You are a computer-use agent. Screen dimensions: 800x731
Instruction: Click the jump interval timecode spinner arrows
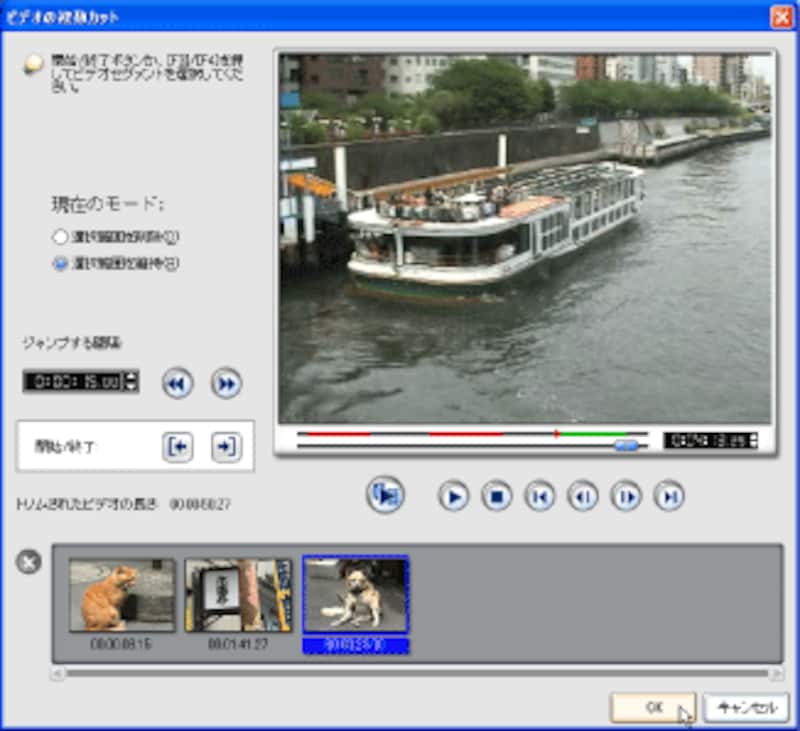point(132,381)
